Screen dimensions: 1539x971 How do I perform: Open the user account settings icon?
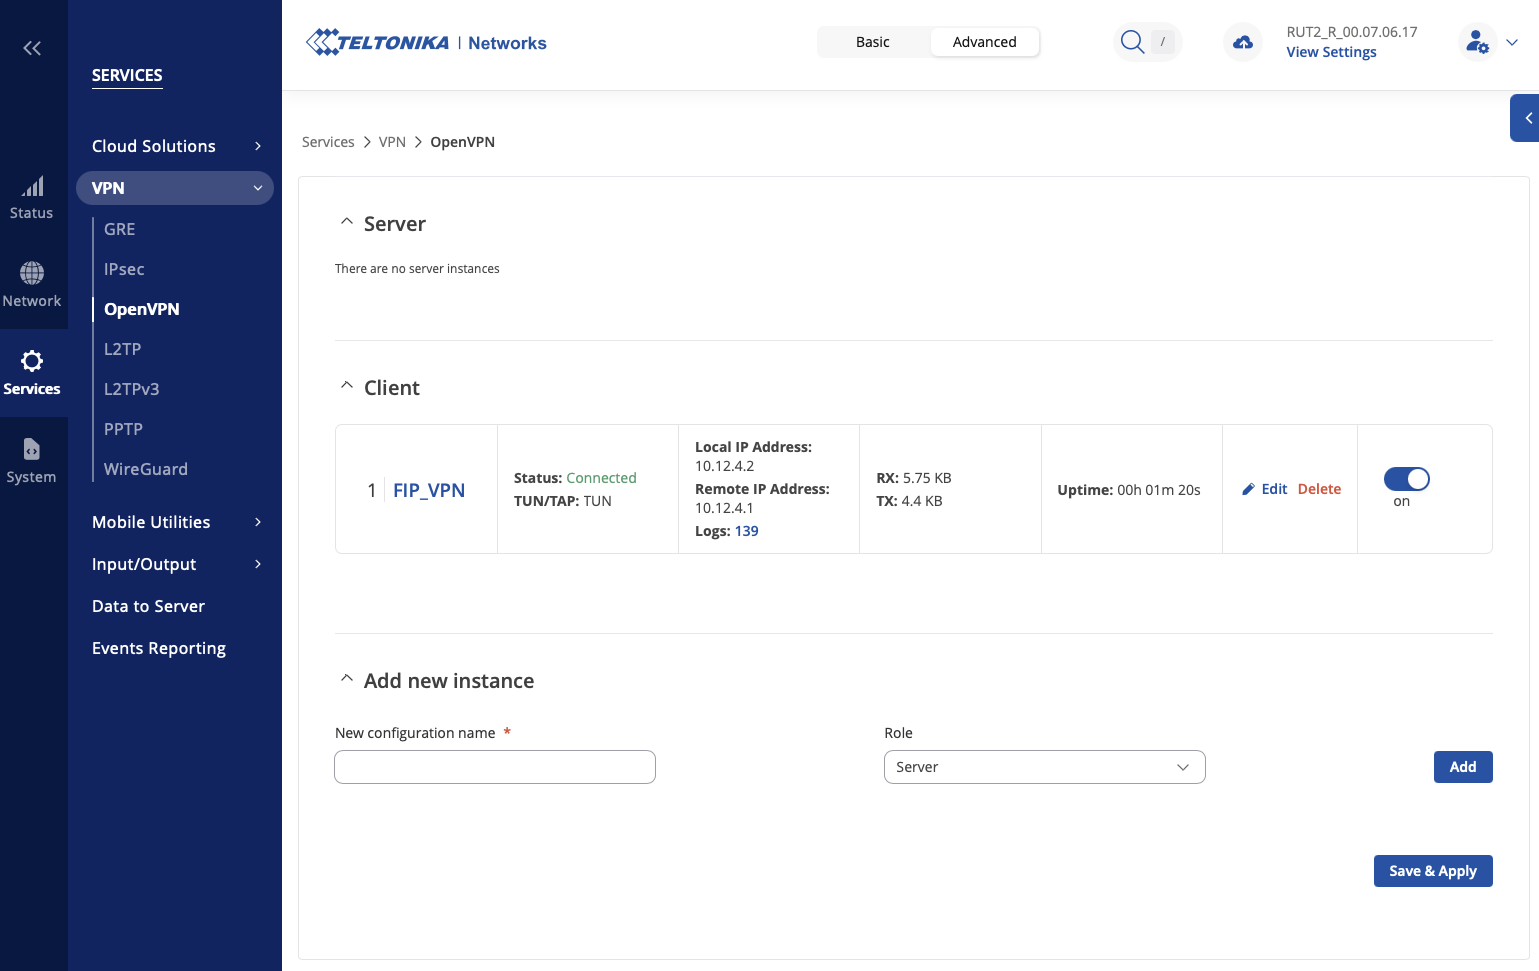point(1477,42)
